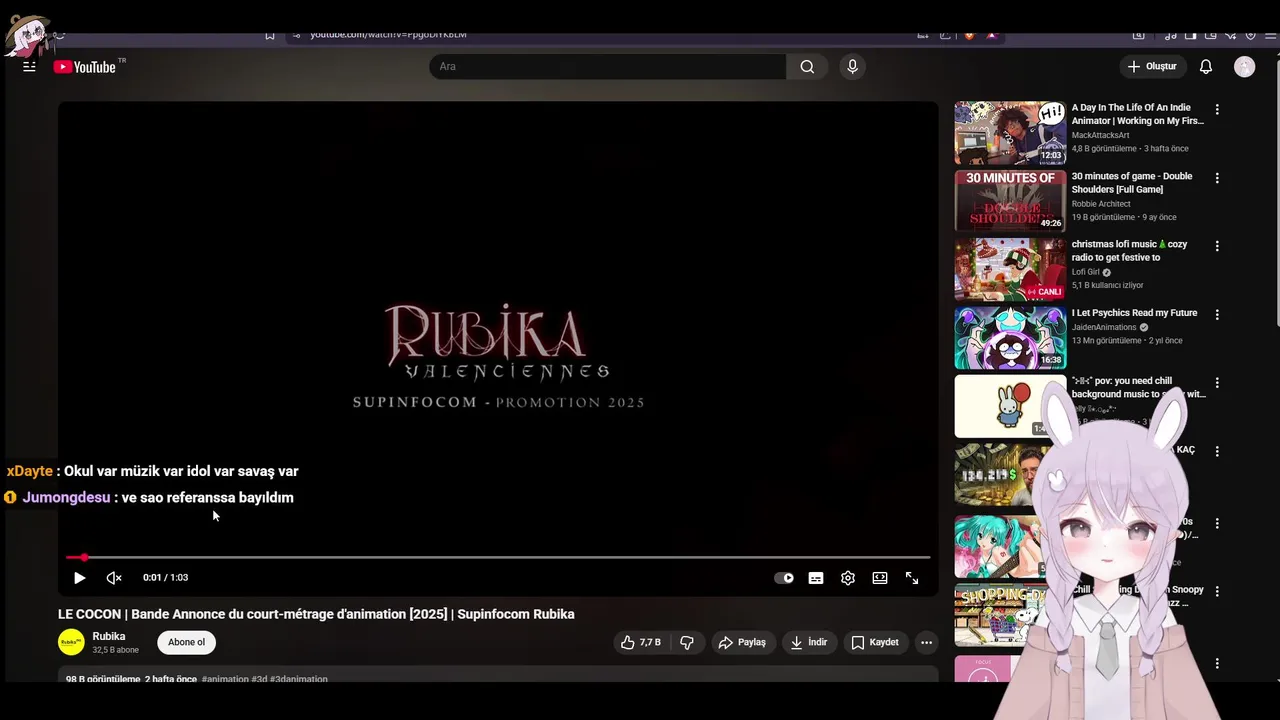The width and height of the screenshot is (1280, 720).
Task: Click the shopping Snoopy video thumbnail
Action: tap(1000, 614)
